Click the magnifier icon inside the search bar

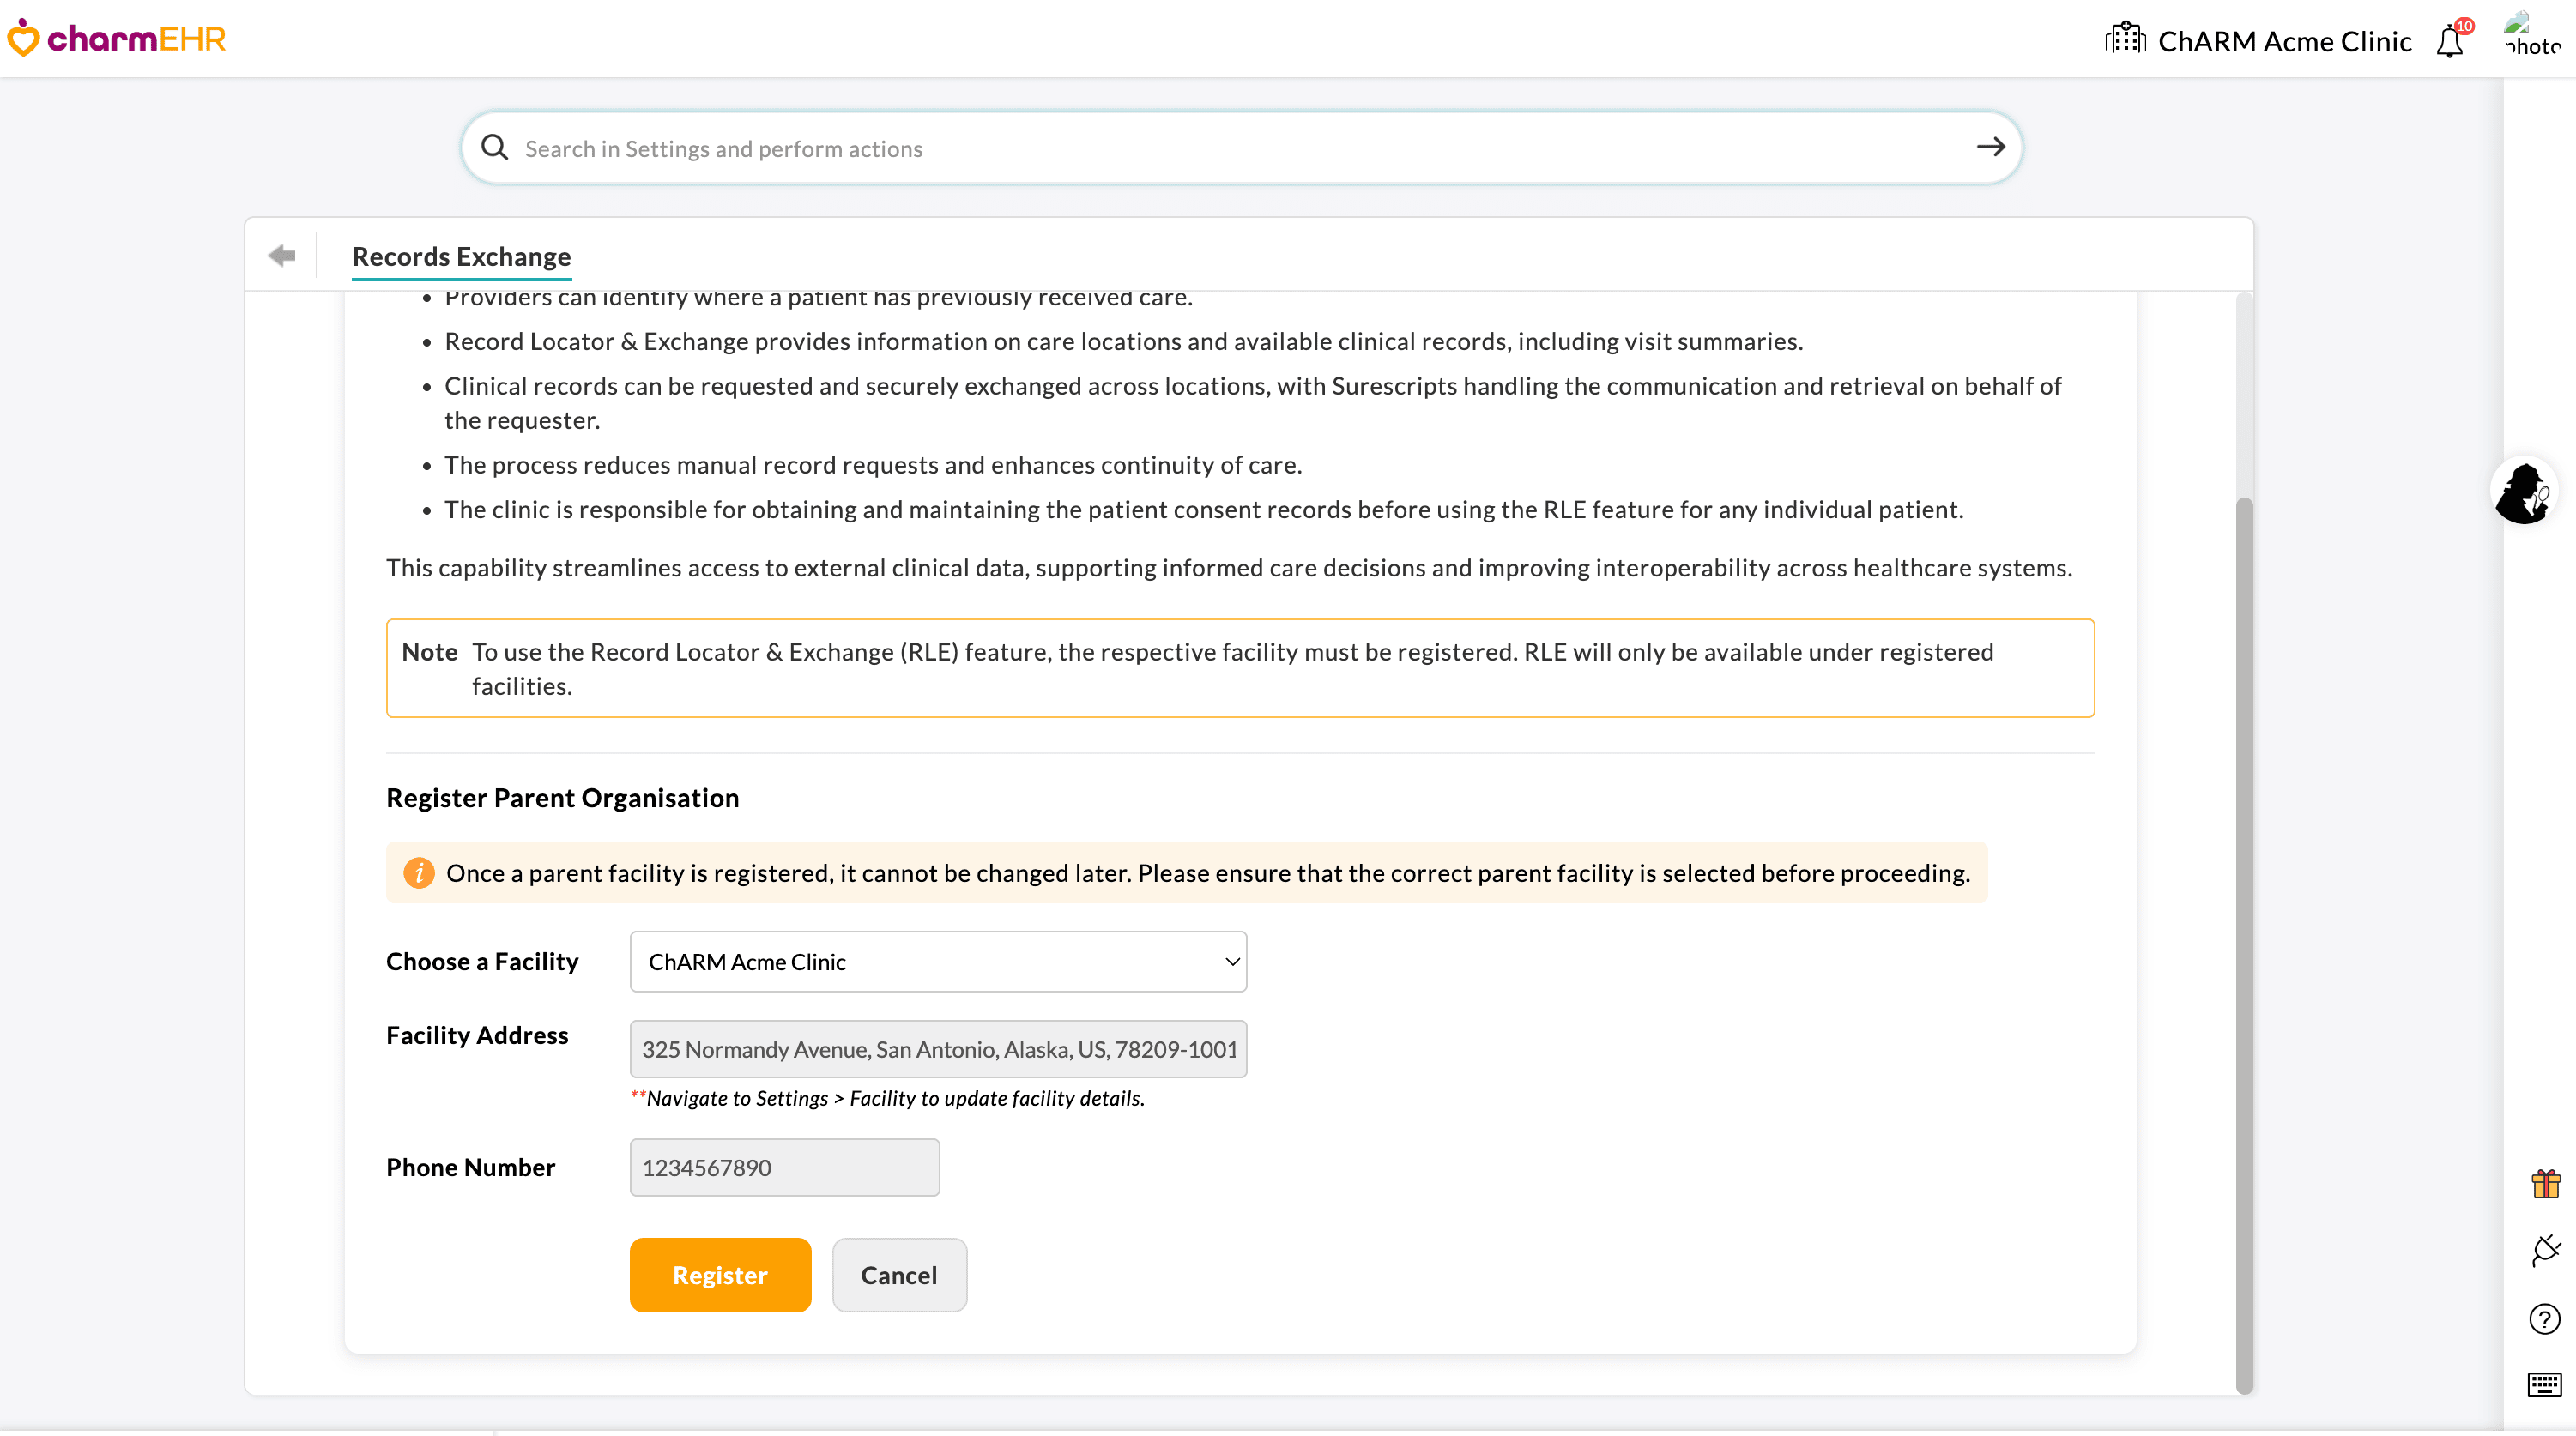point(494,147)
